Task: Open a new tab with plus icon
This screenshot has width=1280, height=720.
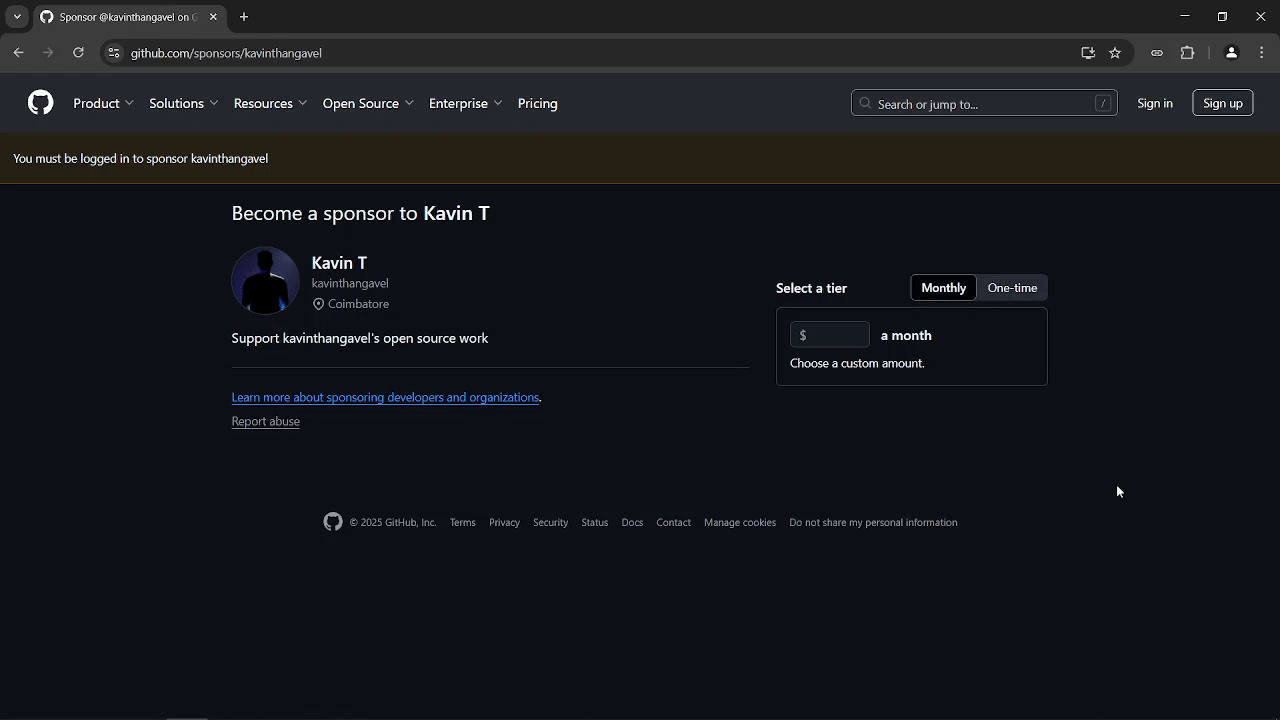Action: (x=244, y=17)
